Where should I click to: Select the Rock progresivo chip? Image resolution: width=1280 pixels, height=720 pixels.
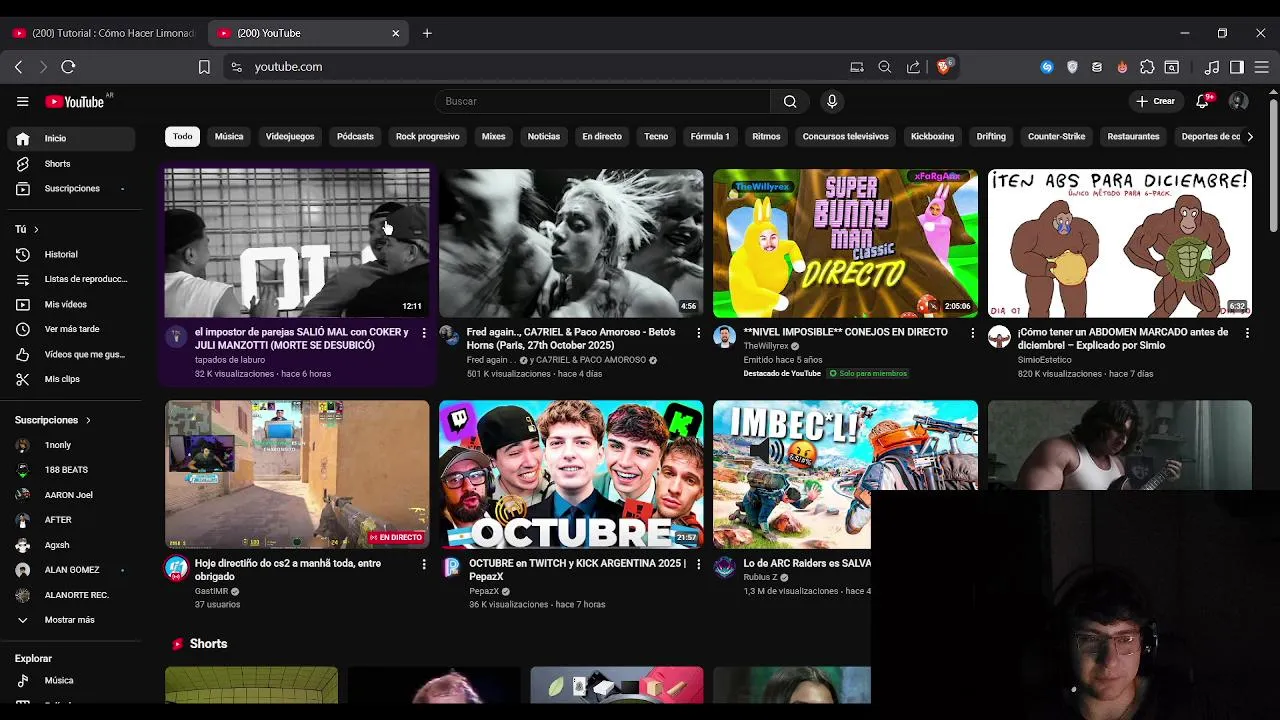point(427,136)
